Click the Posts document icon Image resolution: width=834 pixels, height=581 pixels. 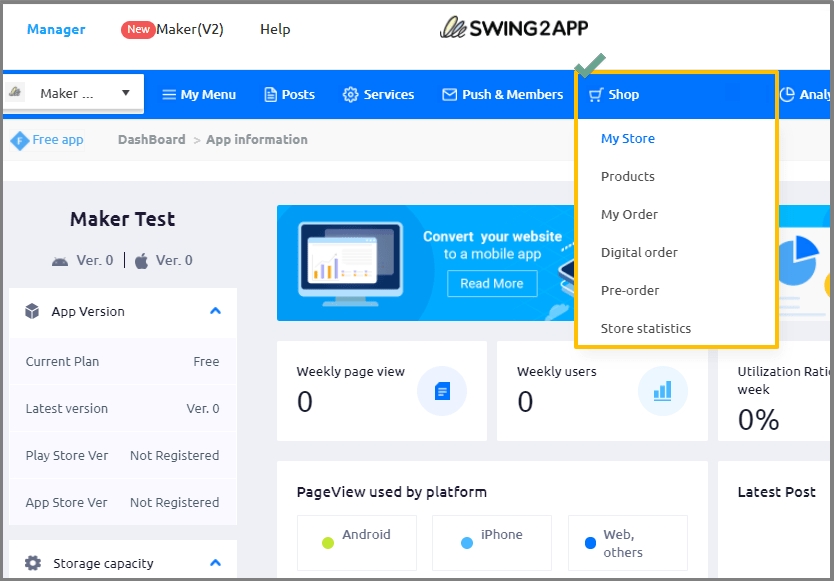[271, 95]
